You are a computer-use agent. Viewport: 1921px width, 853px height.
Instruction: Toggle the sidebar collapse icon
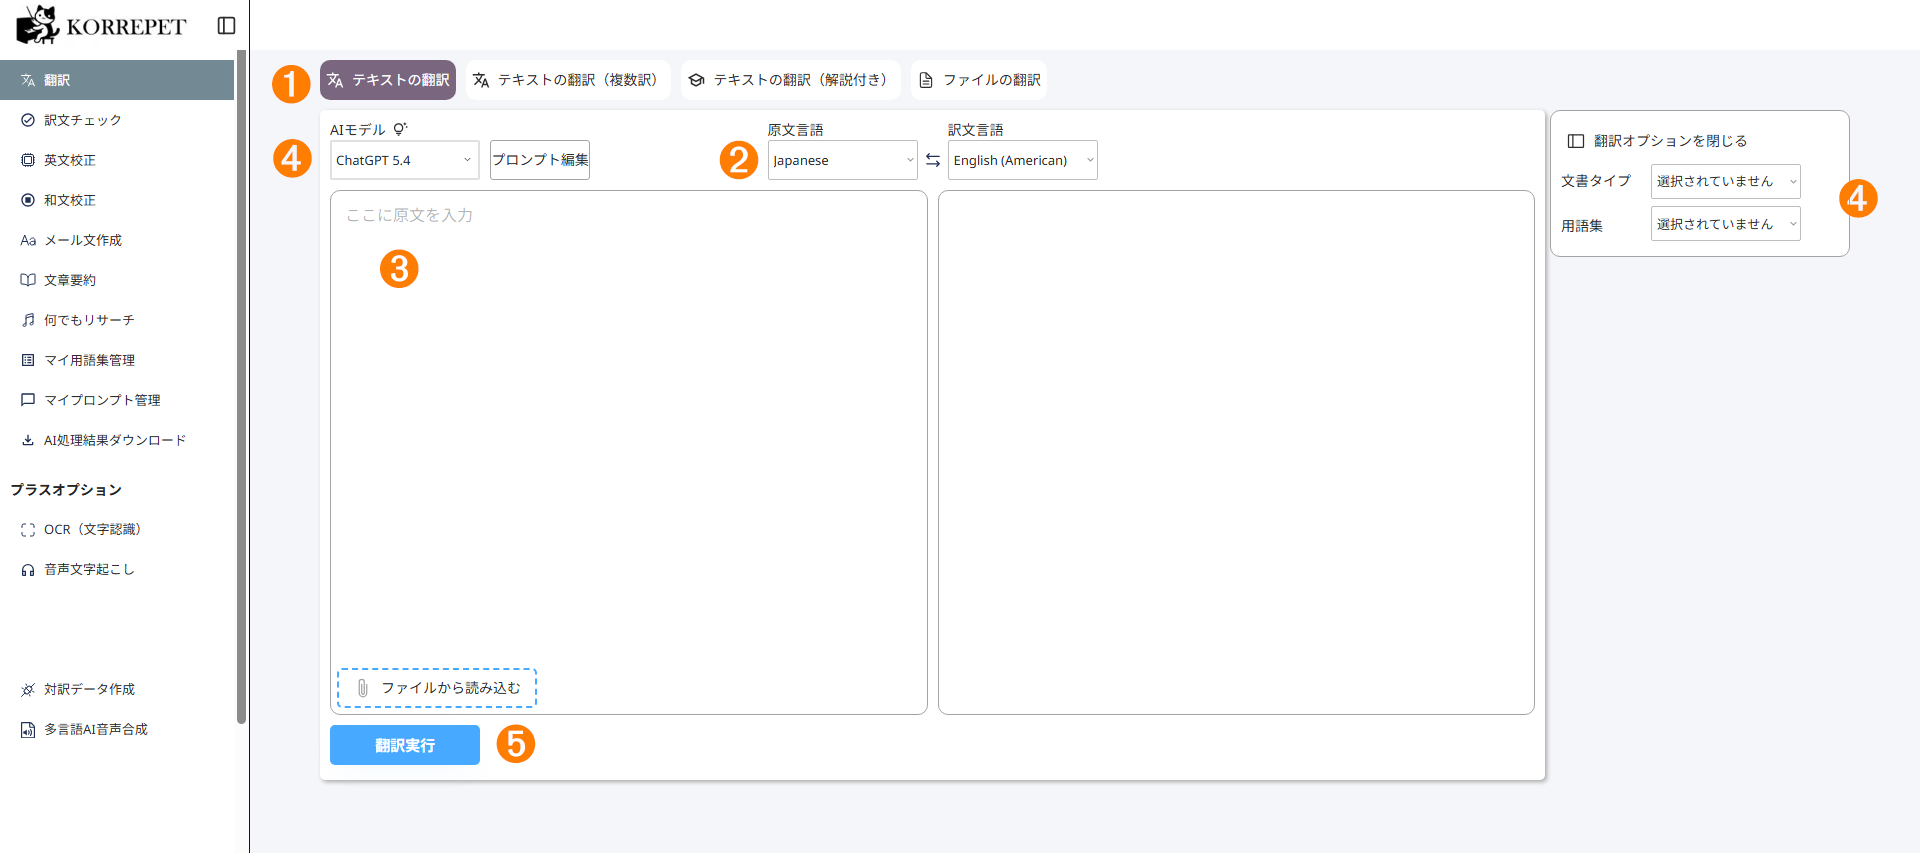(x=227, y=26)
